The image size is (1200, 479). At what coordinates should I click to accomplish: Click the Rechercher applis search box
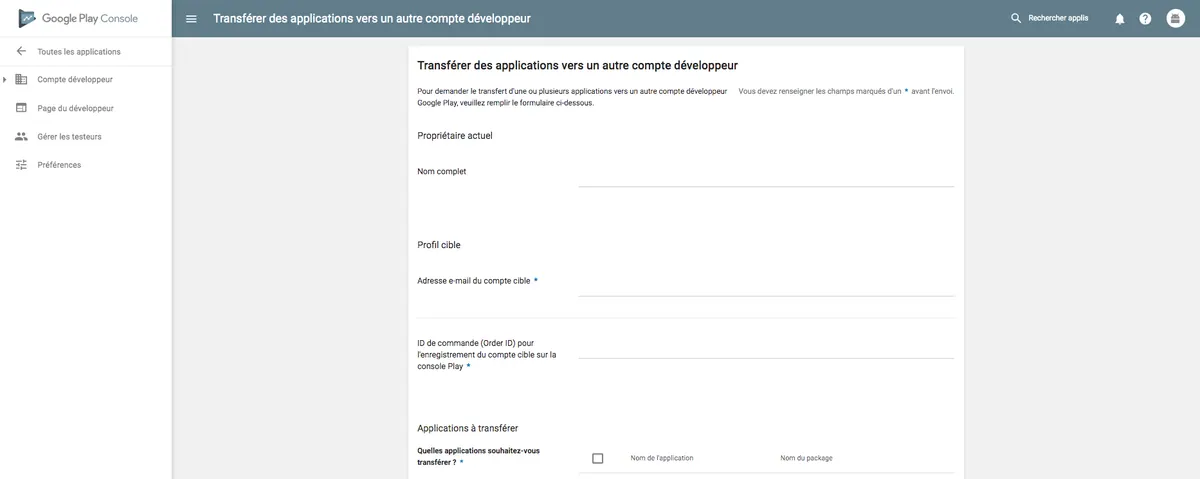coord(1058,19)
